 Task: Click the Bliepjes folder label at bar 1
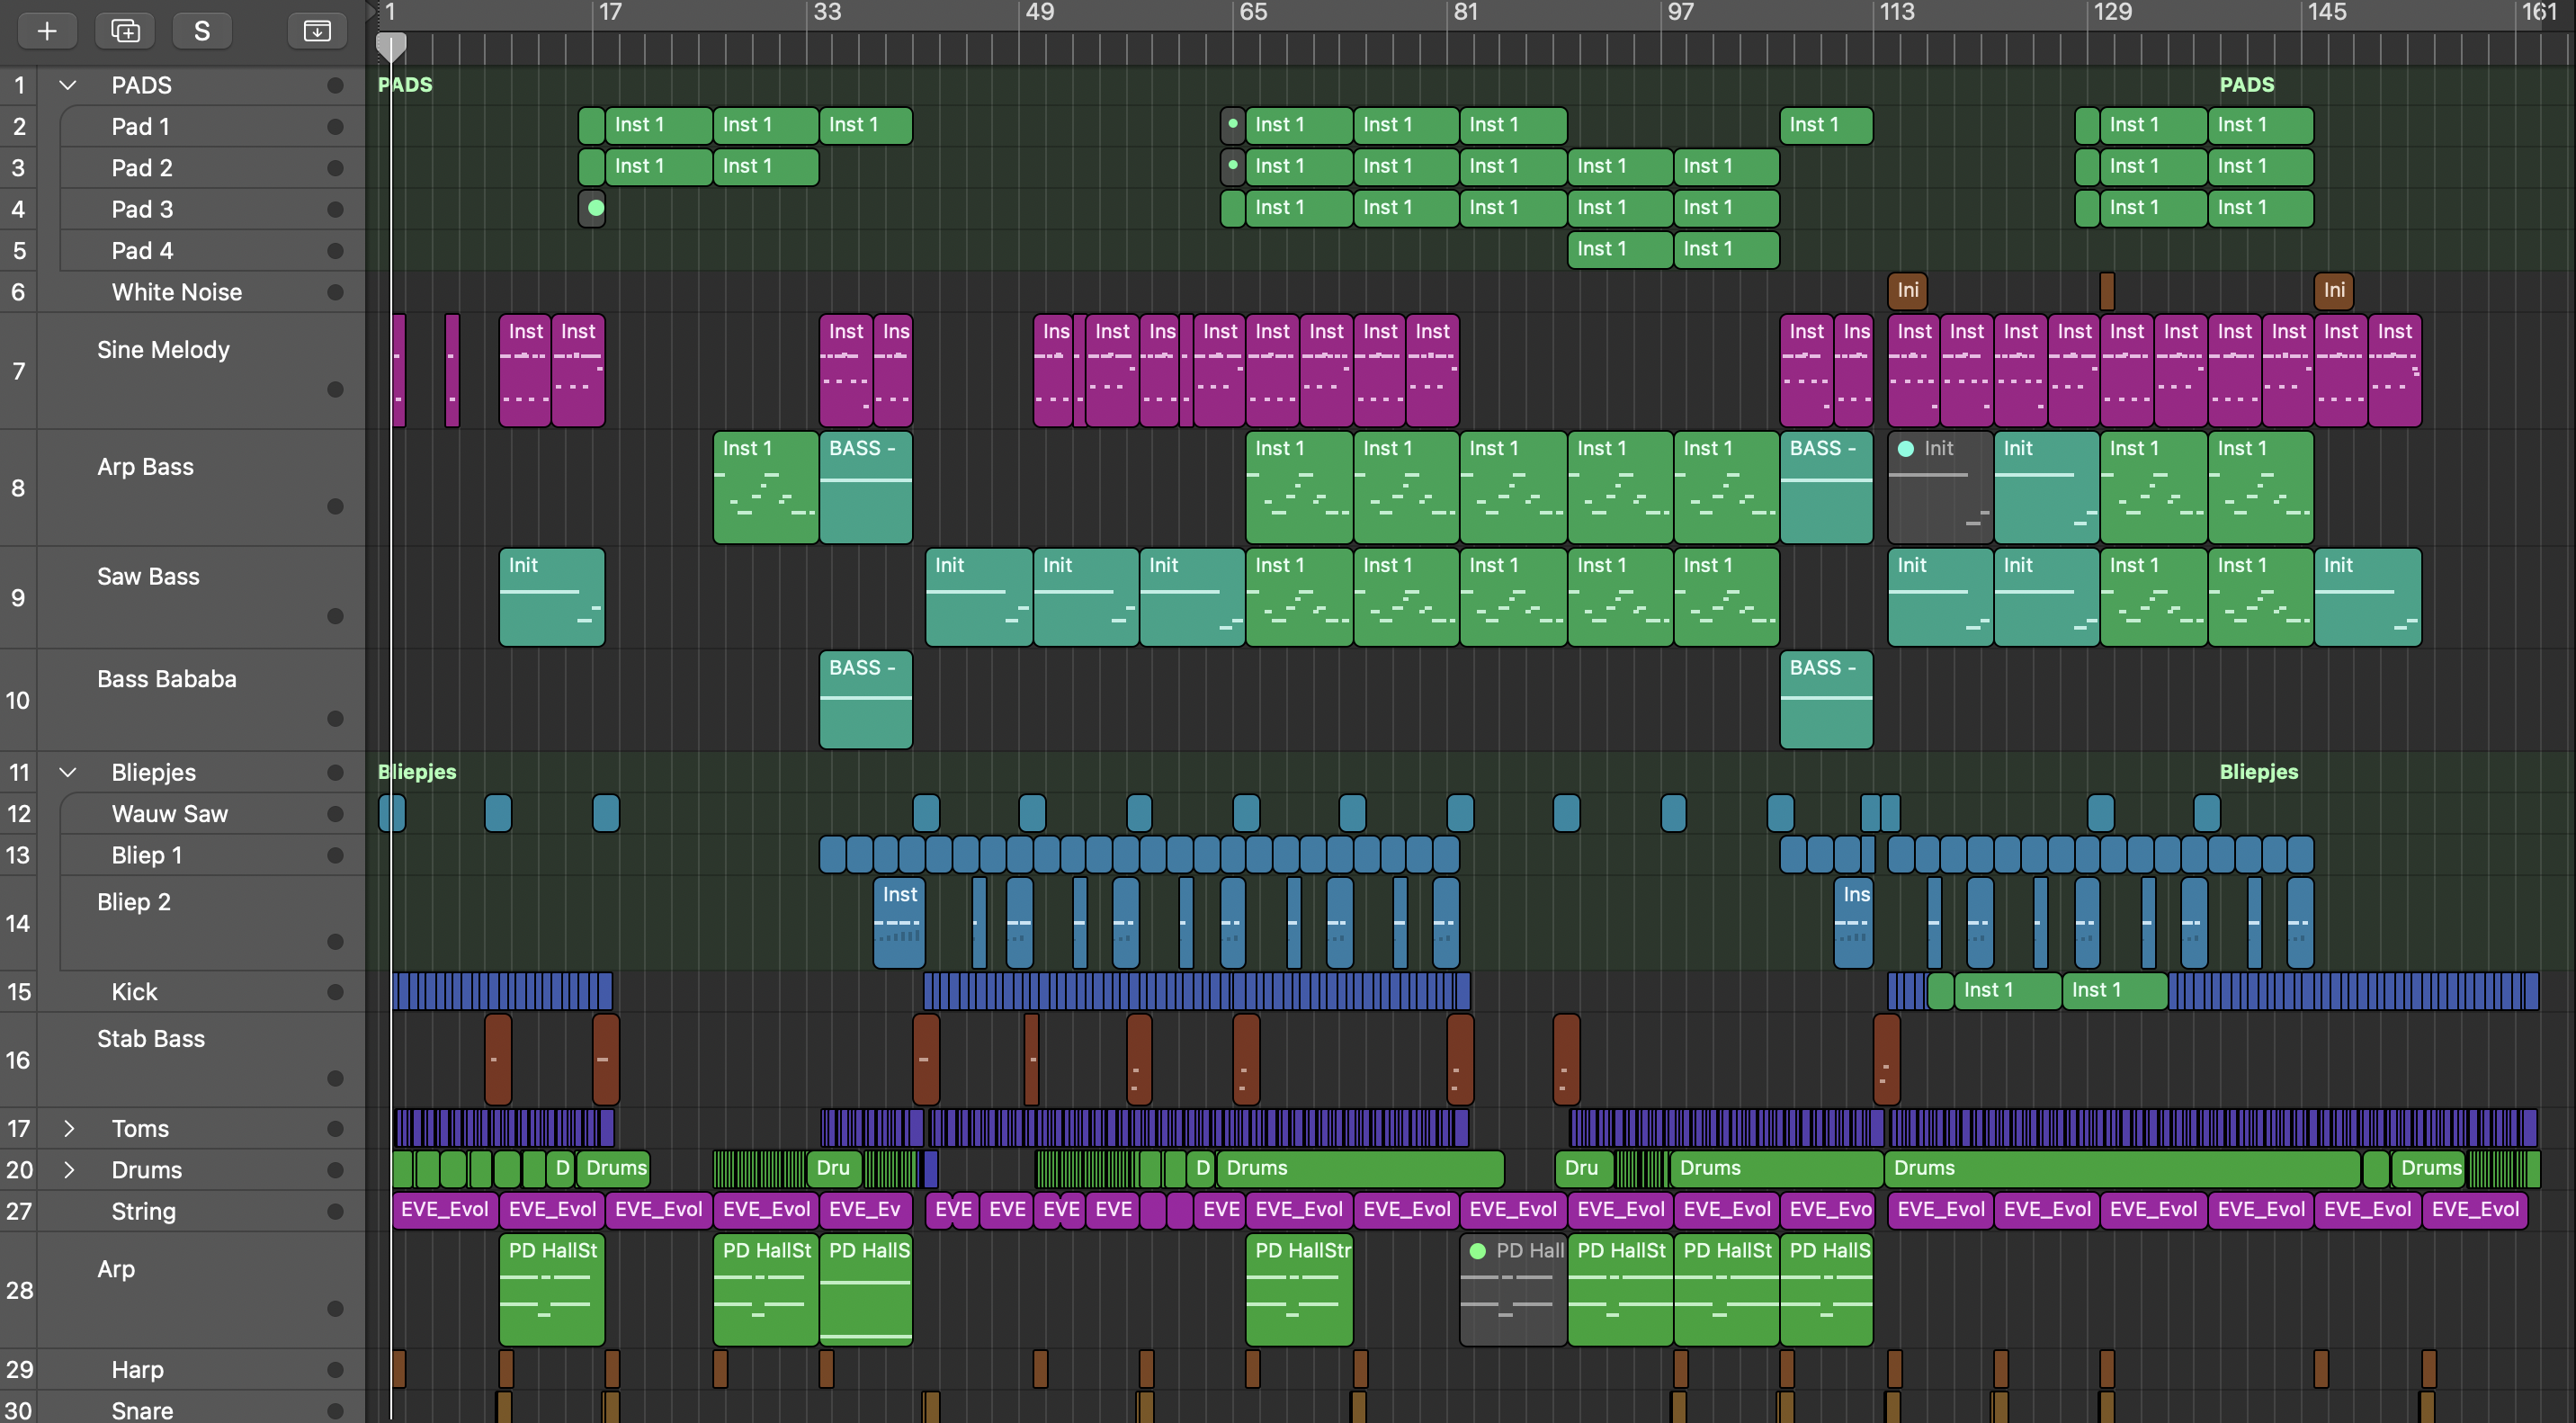tap(417, 772)
